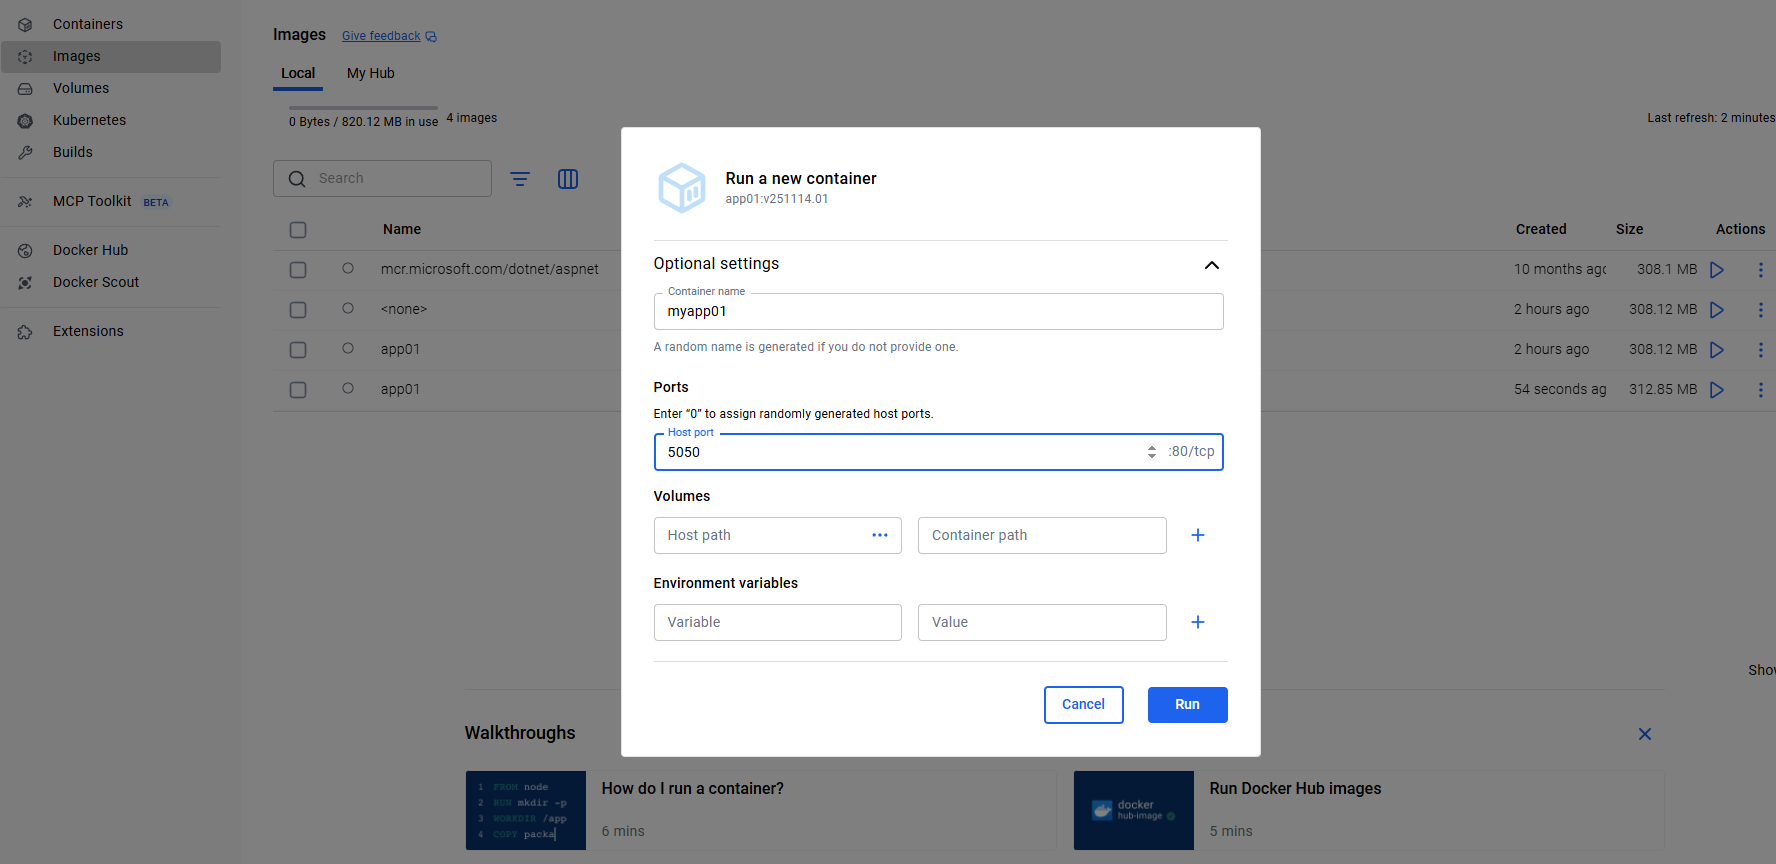Switch to the My Hub tab
The width and height of the screenshot is (1776, 864).
[370, 73]
